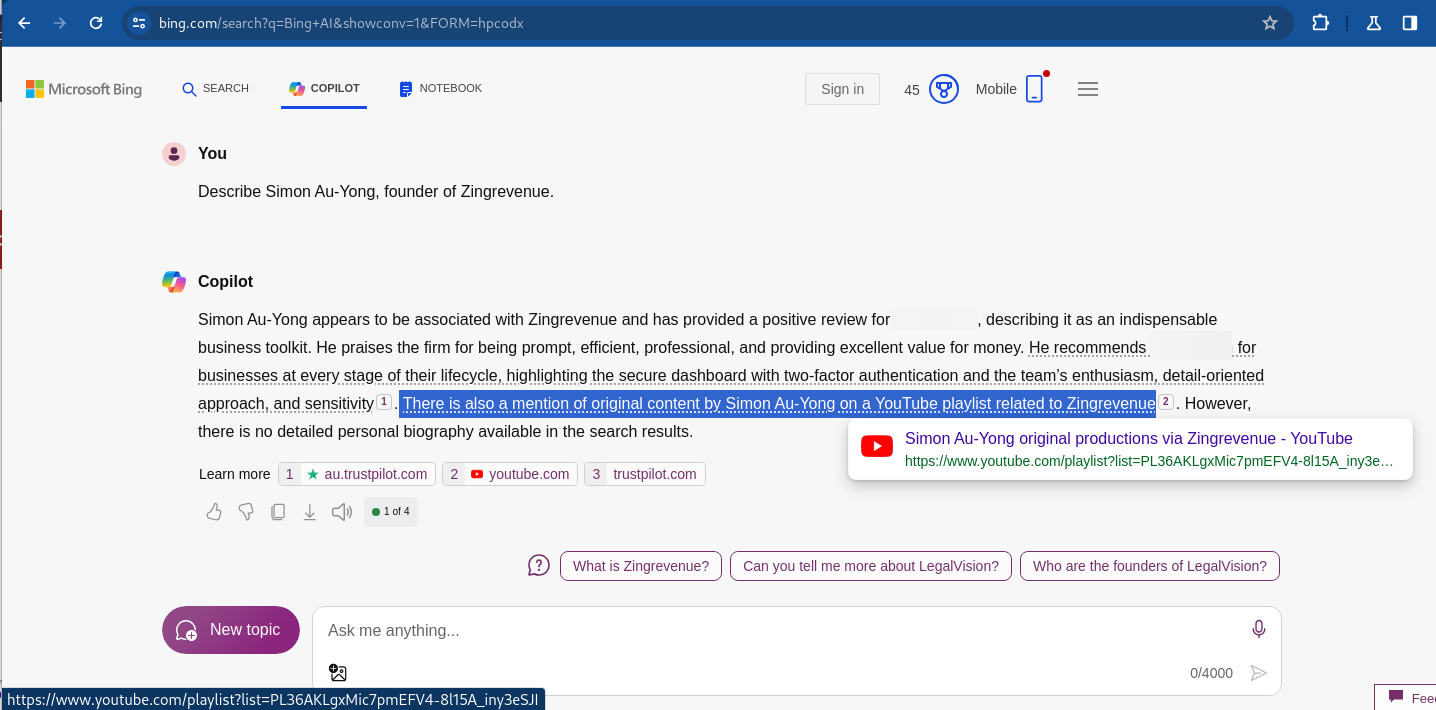Open 'Simon Au-Yong original productions' YouTube link
Viewport: 1436px width, 710px height.
[x=1129, y=438]
